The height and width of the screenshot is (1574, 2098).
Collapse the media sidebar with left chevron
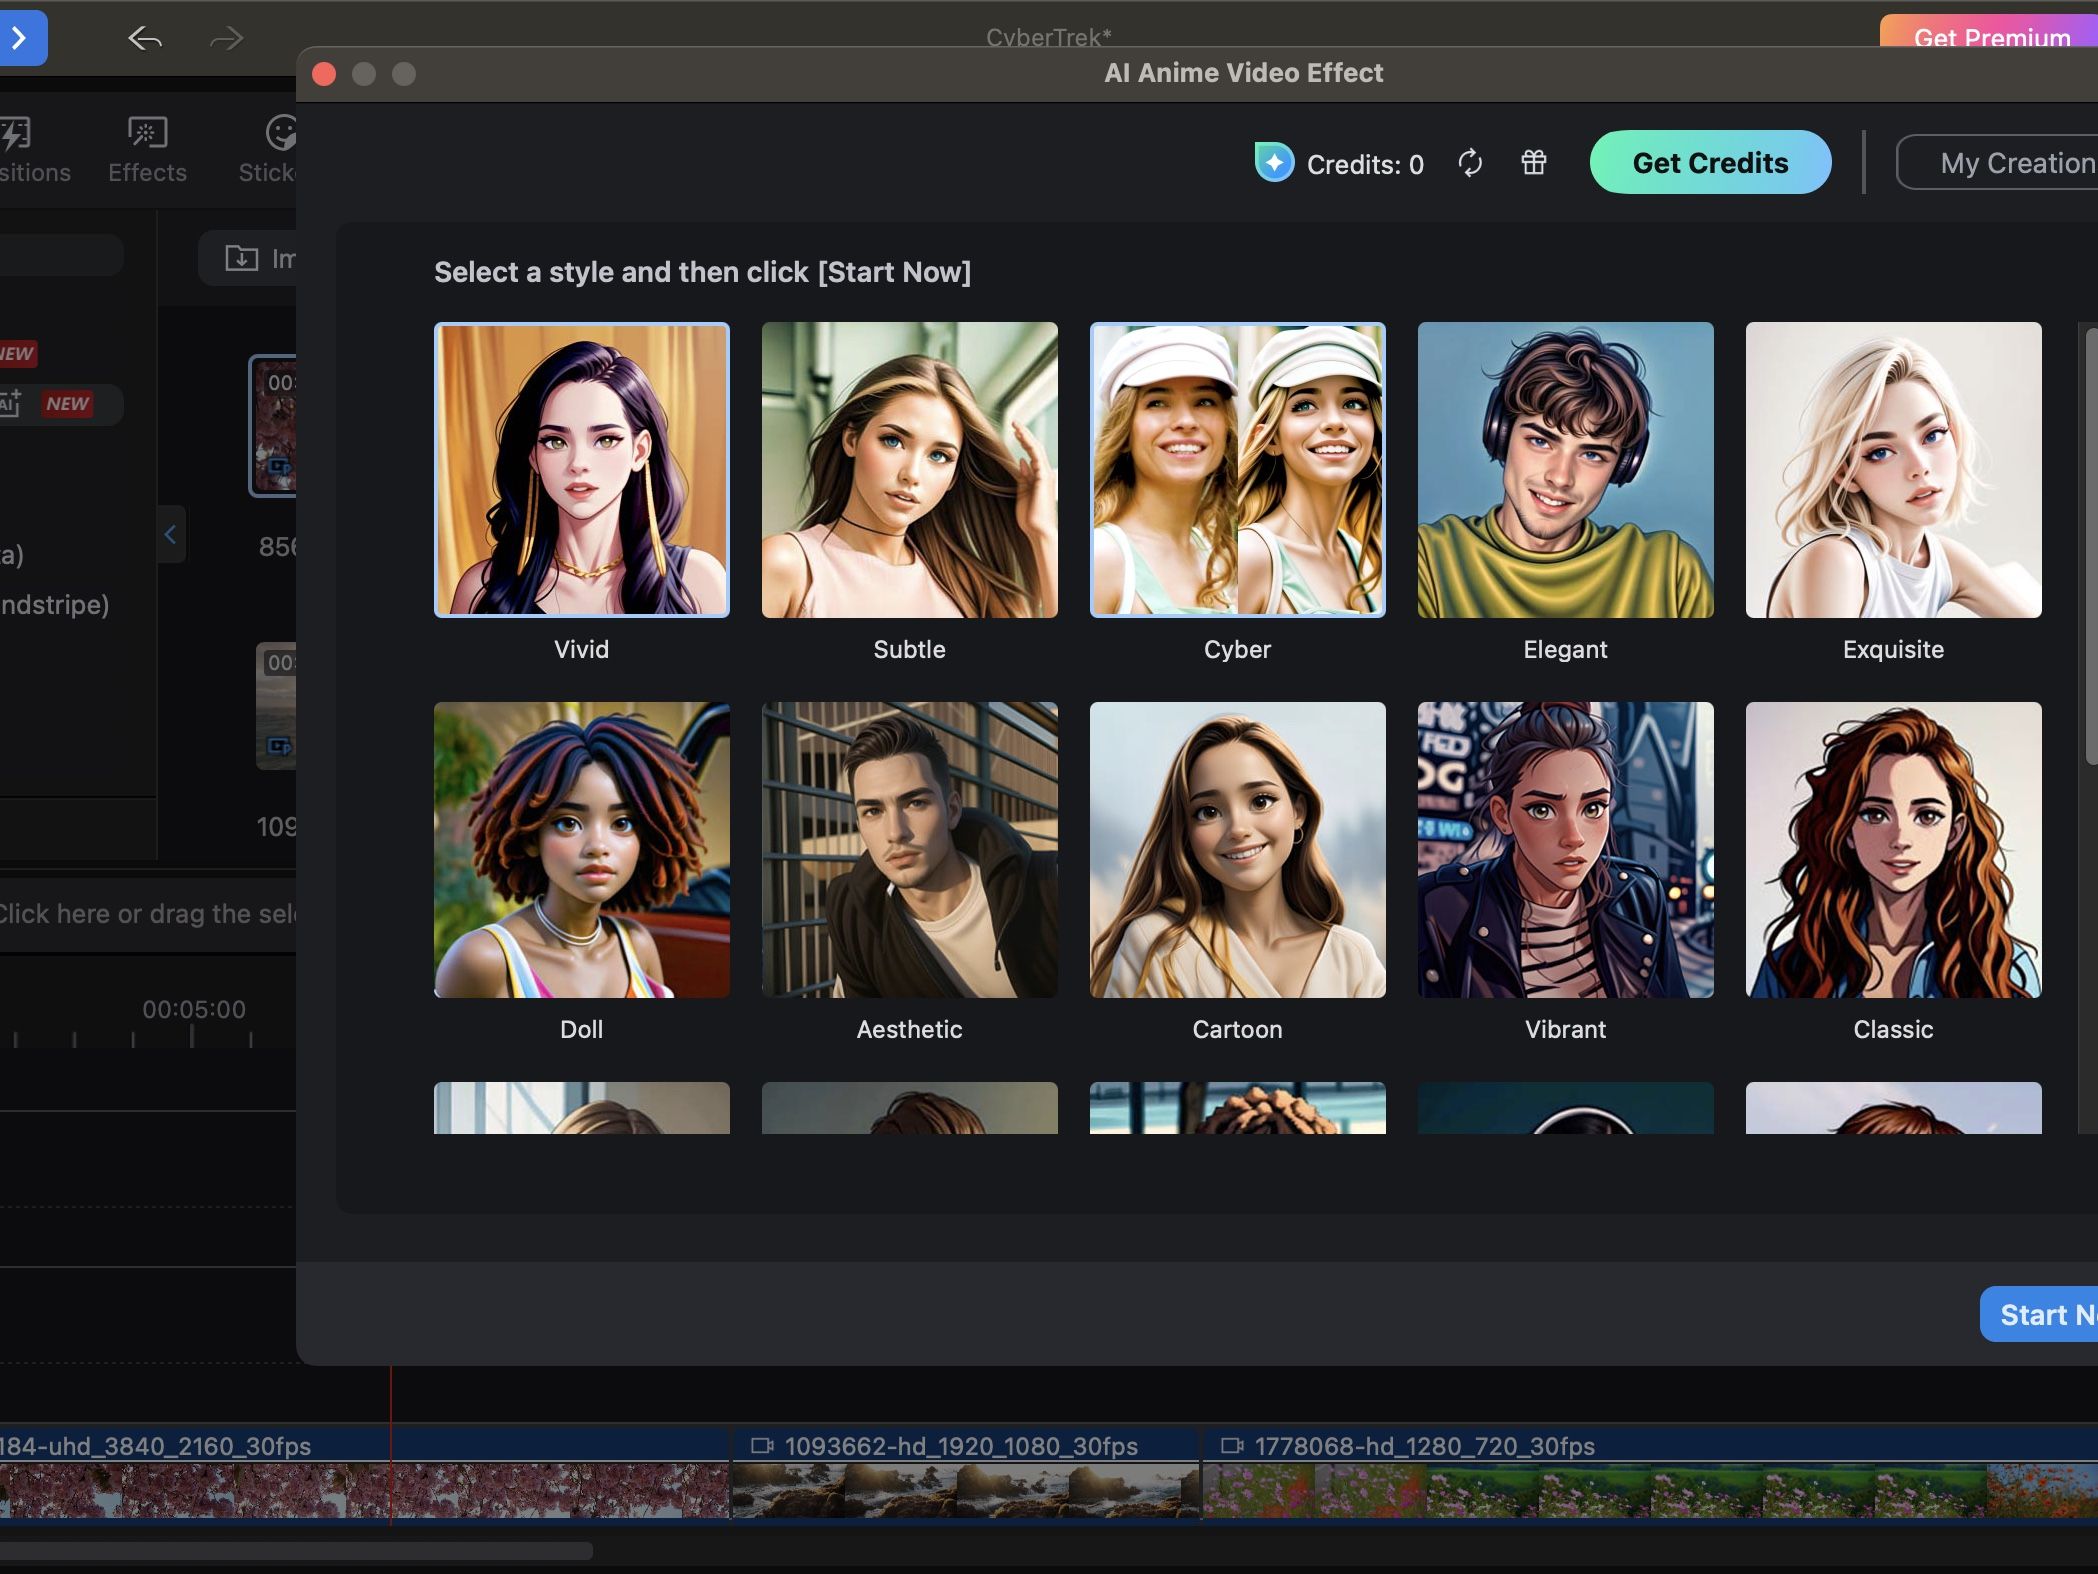[x=170, y=535]
